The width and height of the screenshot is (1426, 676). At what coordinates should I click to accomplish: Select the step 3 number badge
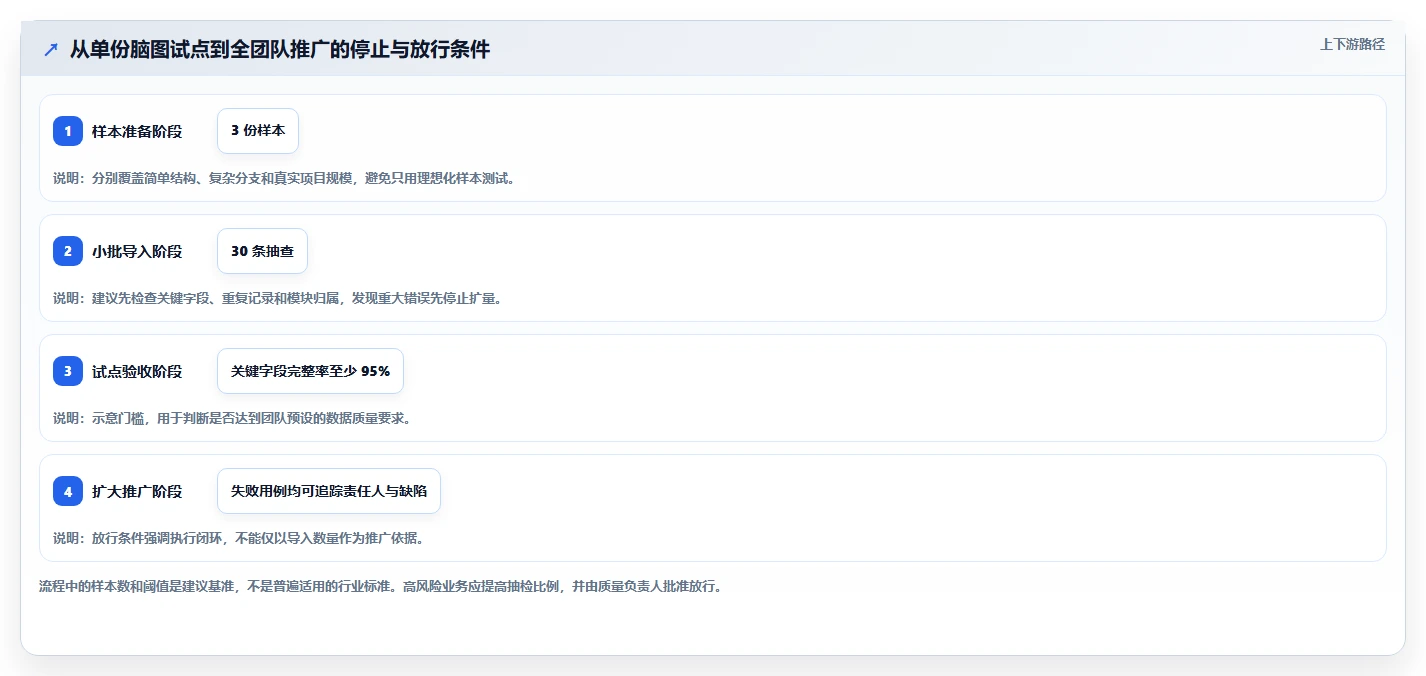coord(68,371)
